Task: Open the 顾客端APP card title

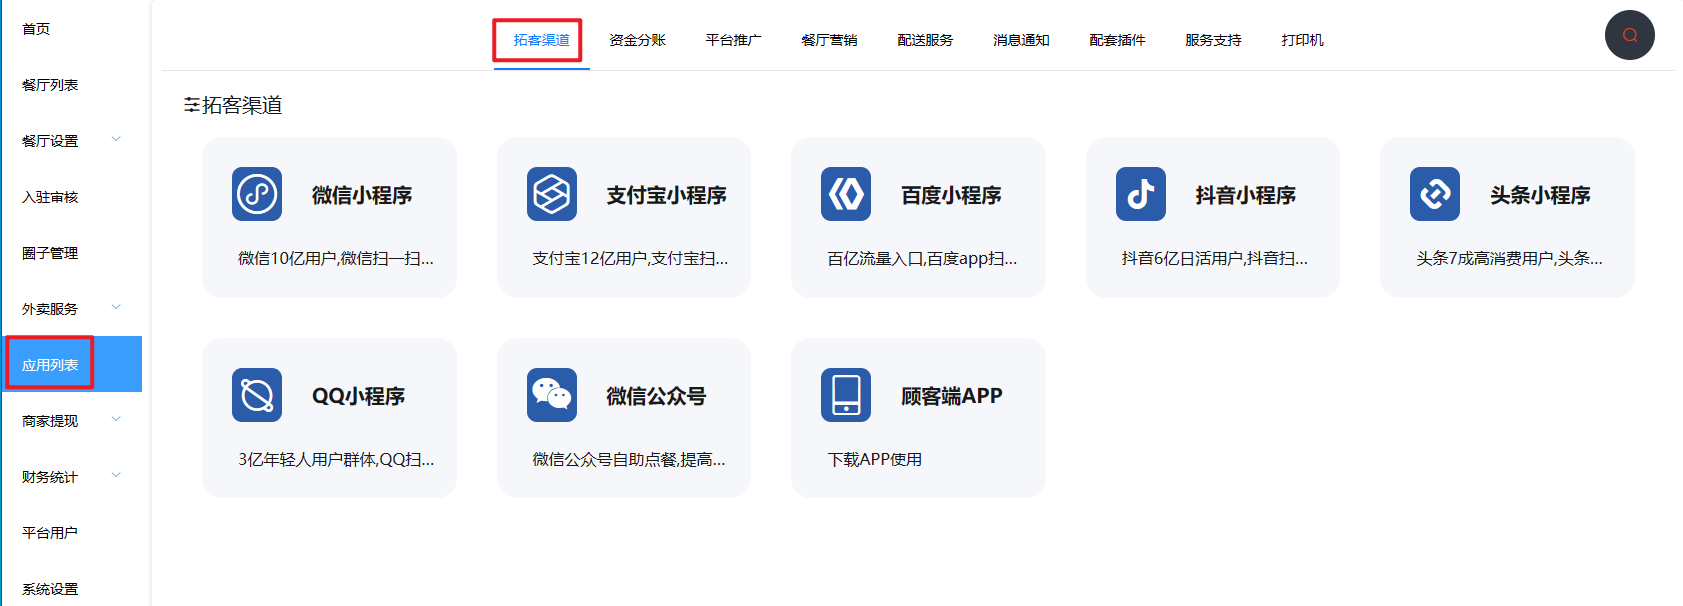Action: pos(952,396)
